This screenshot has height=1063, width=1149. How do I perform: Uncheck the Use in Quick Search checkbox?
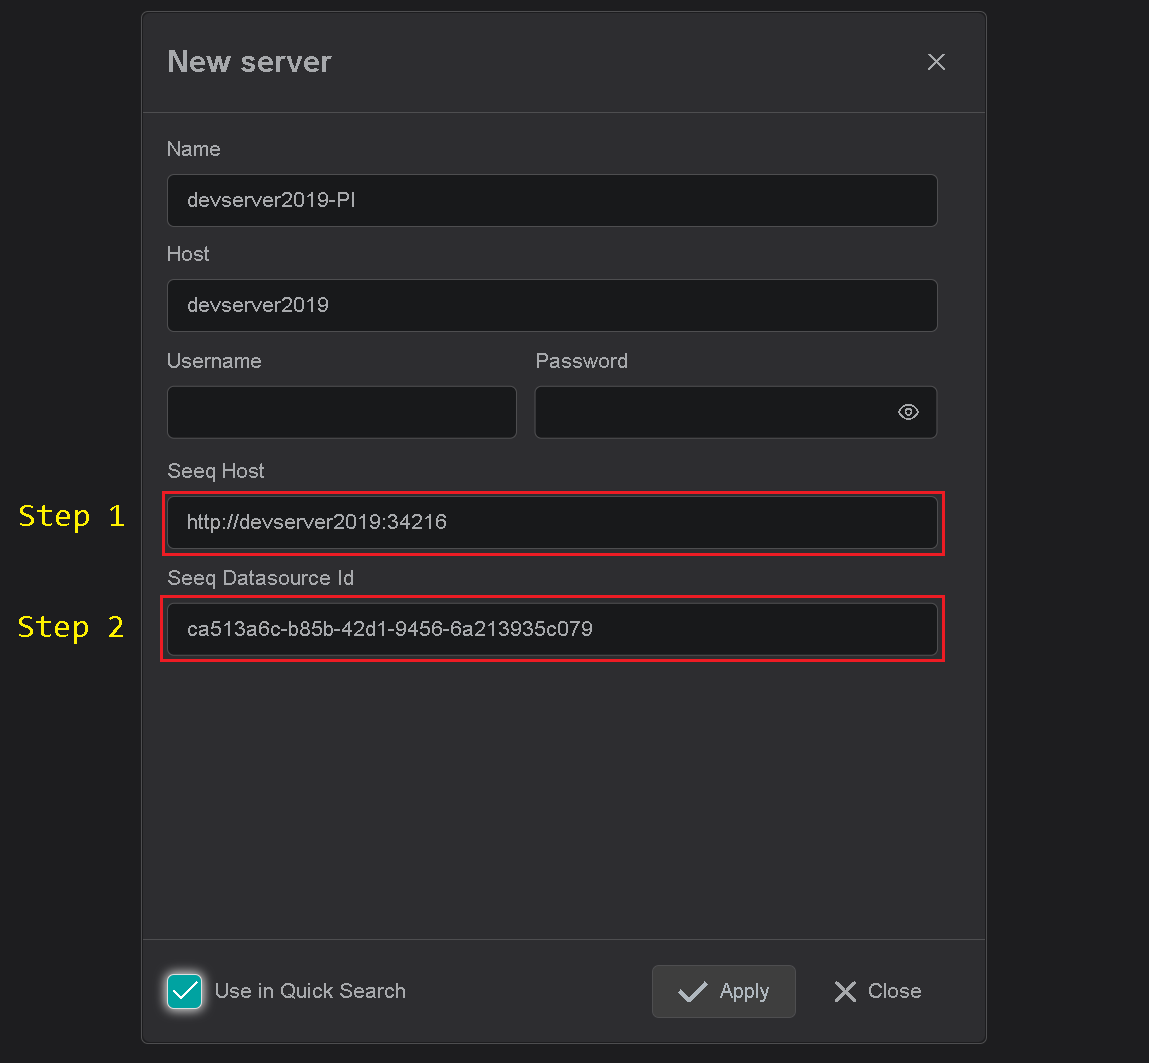point(184,991)
